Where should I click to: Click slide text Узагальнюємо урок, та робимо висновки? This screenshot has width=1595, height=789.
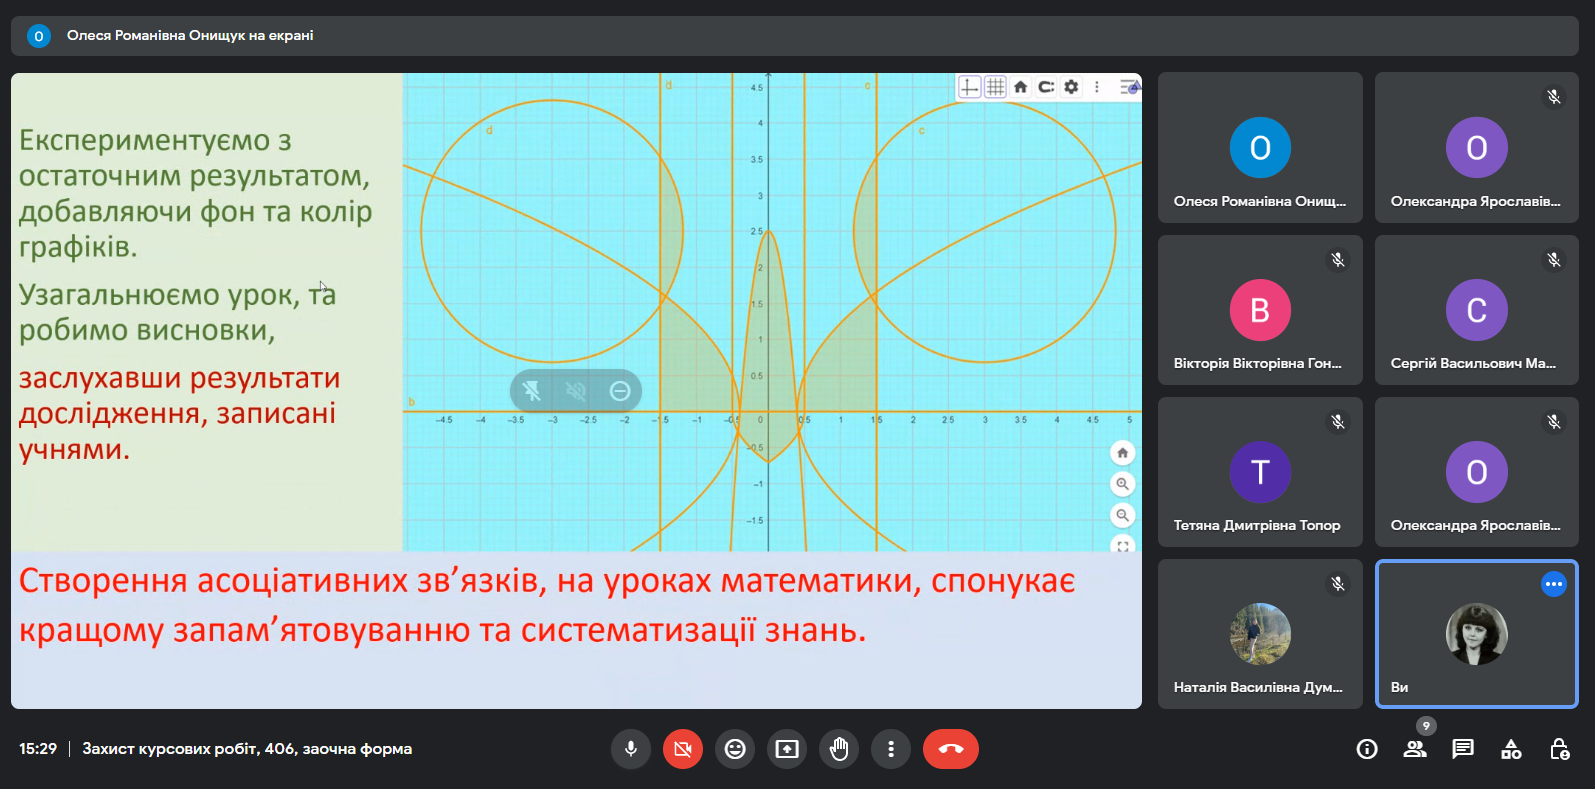click(177, 312)
